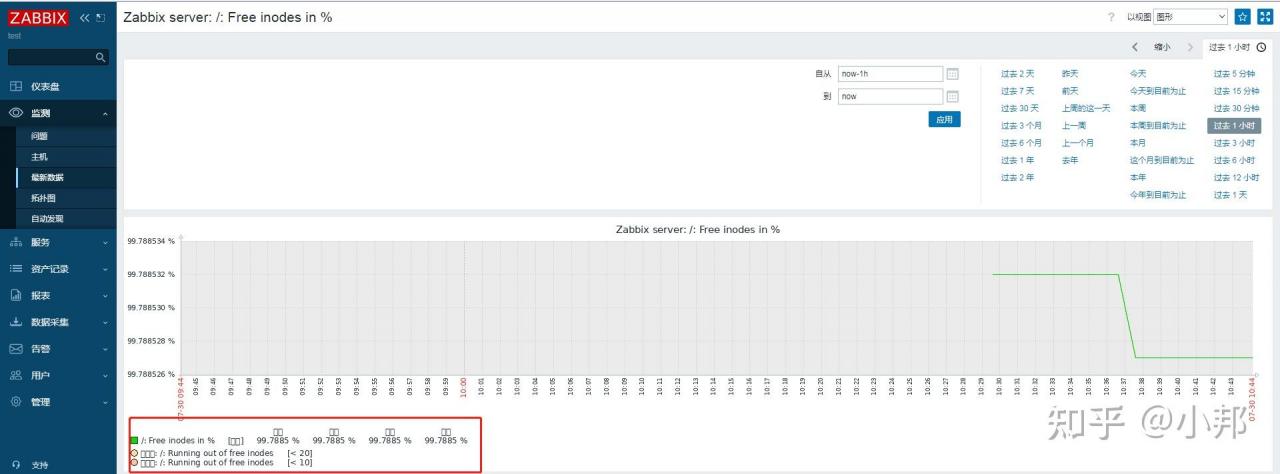Shift time range back with left arrow
Viewport: 1280px width, 474px height.
[x=1135, y=47]
